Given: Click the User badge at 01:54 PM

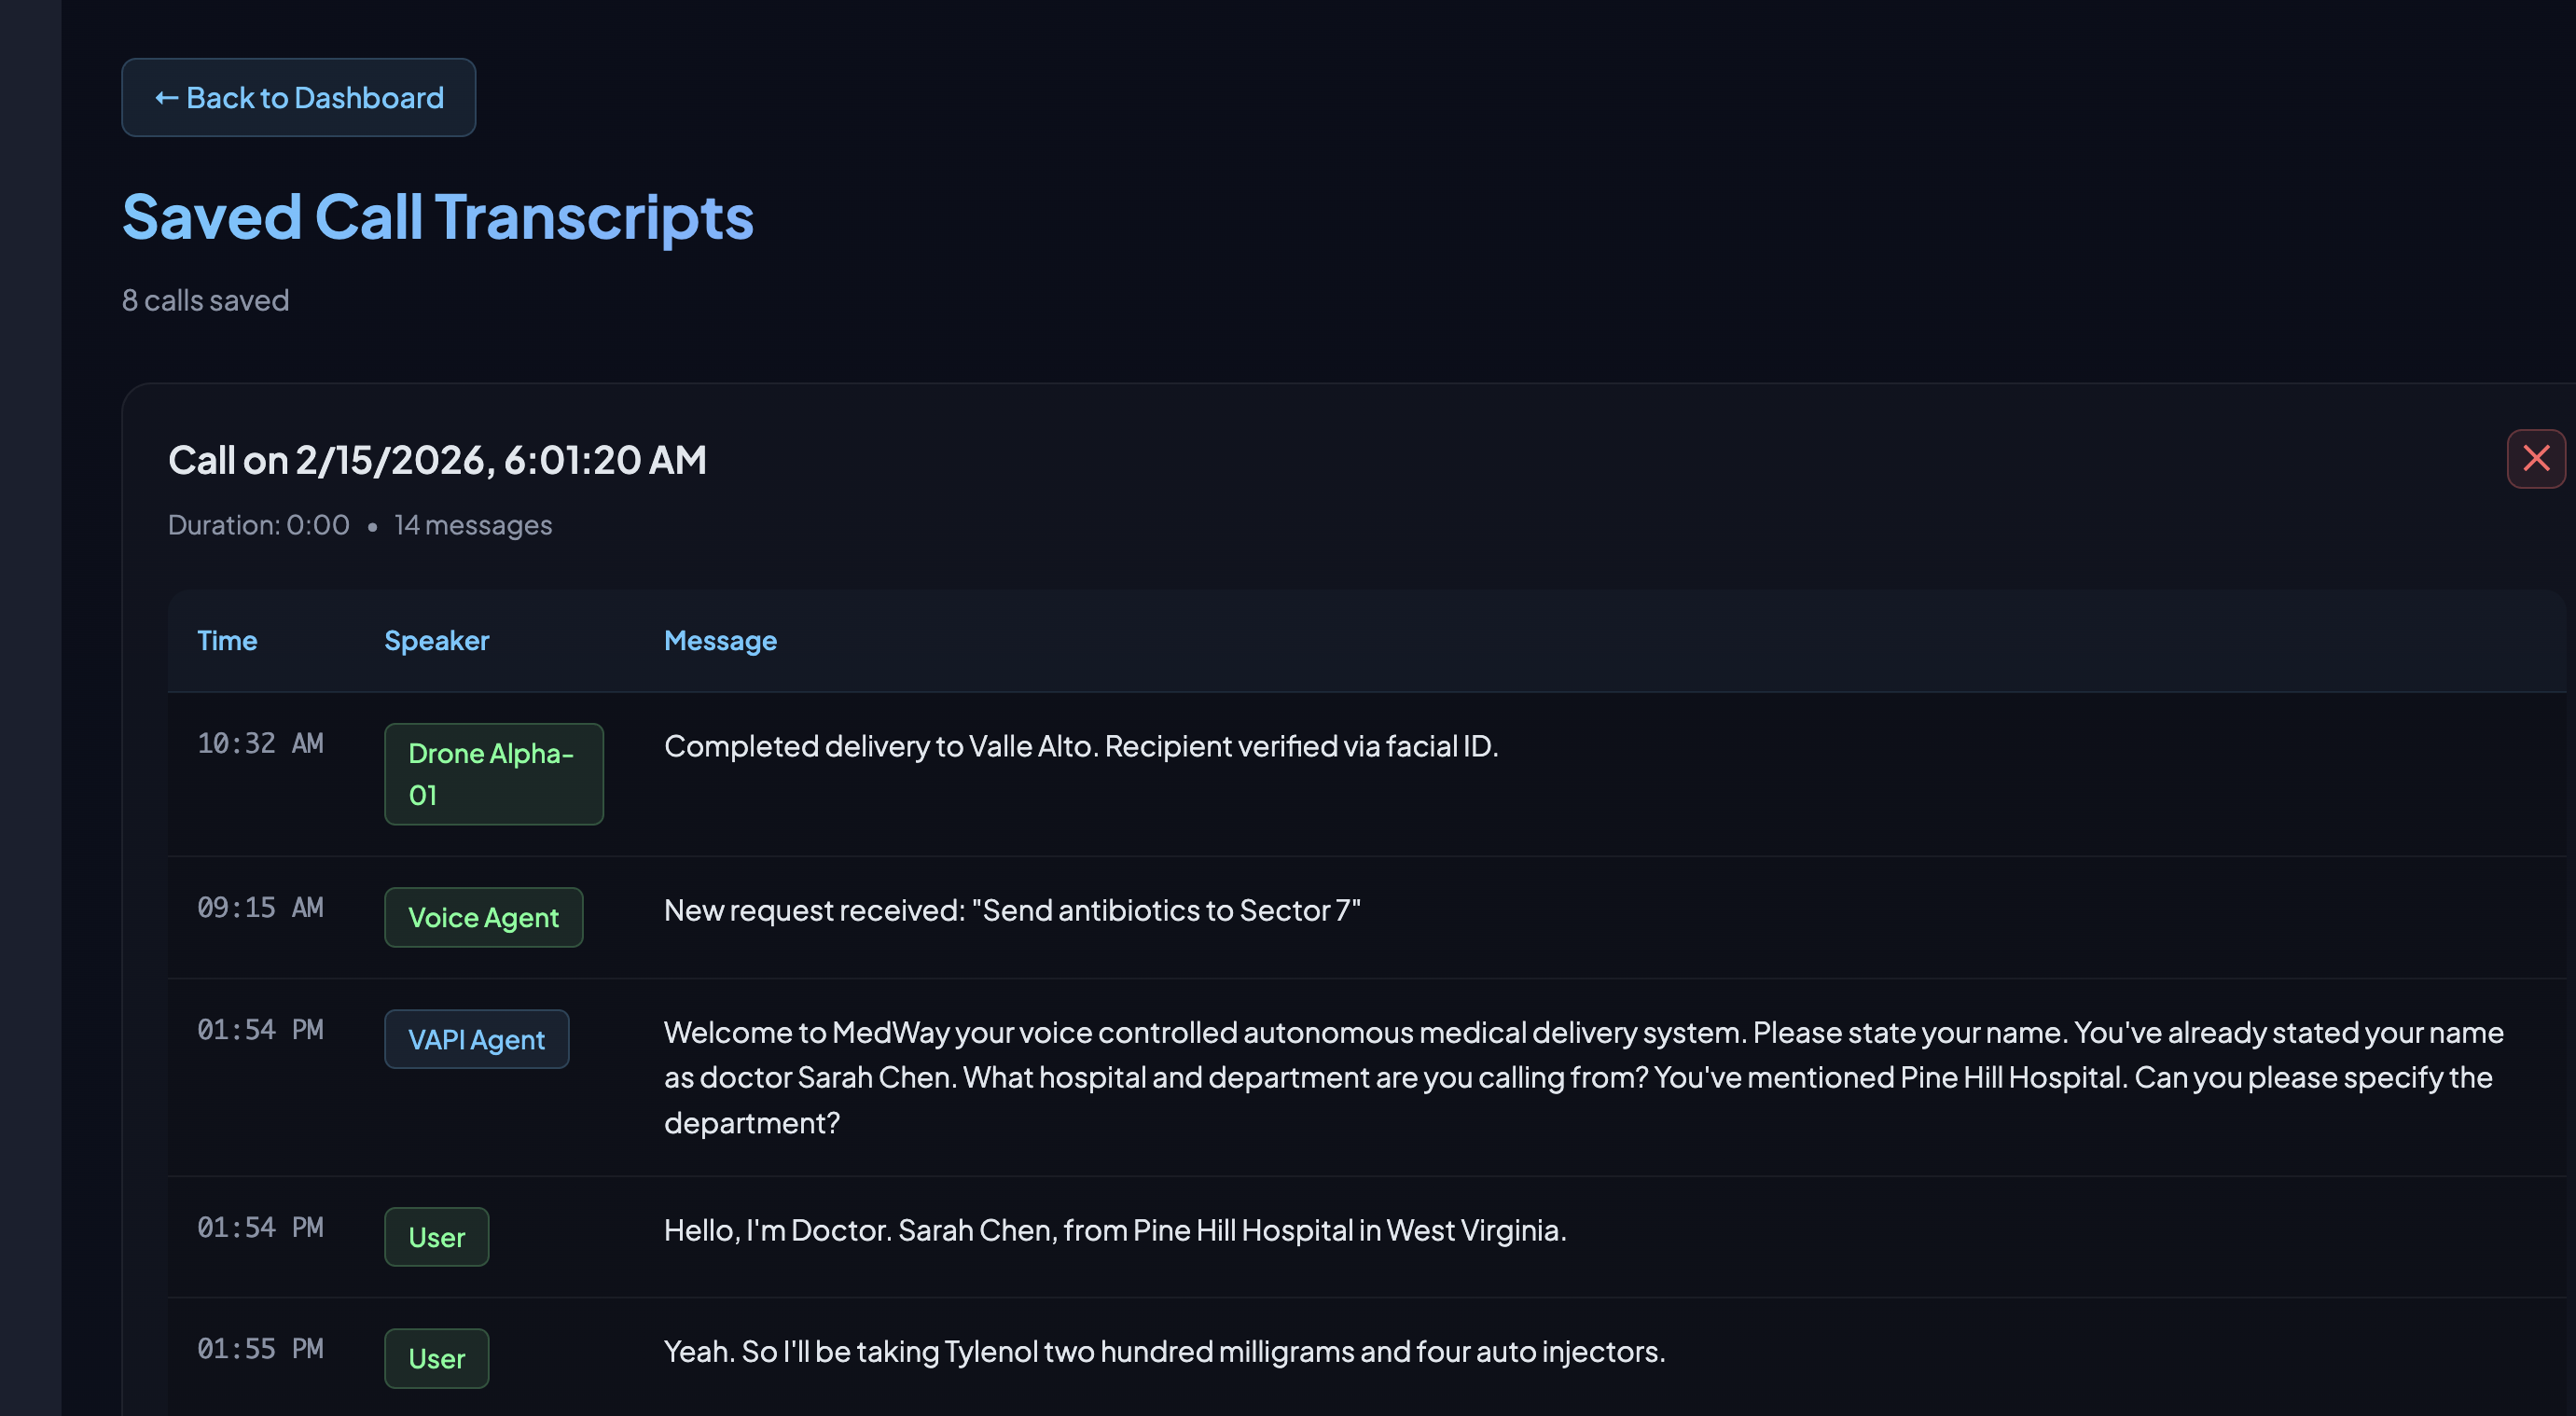Looking at the screenshot, I should click(x=436, y=1237).
